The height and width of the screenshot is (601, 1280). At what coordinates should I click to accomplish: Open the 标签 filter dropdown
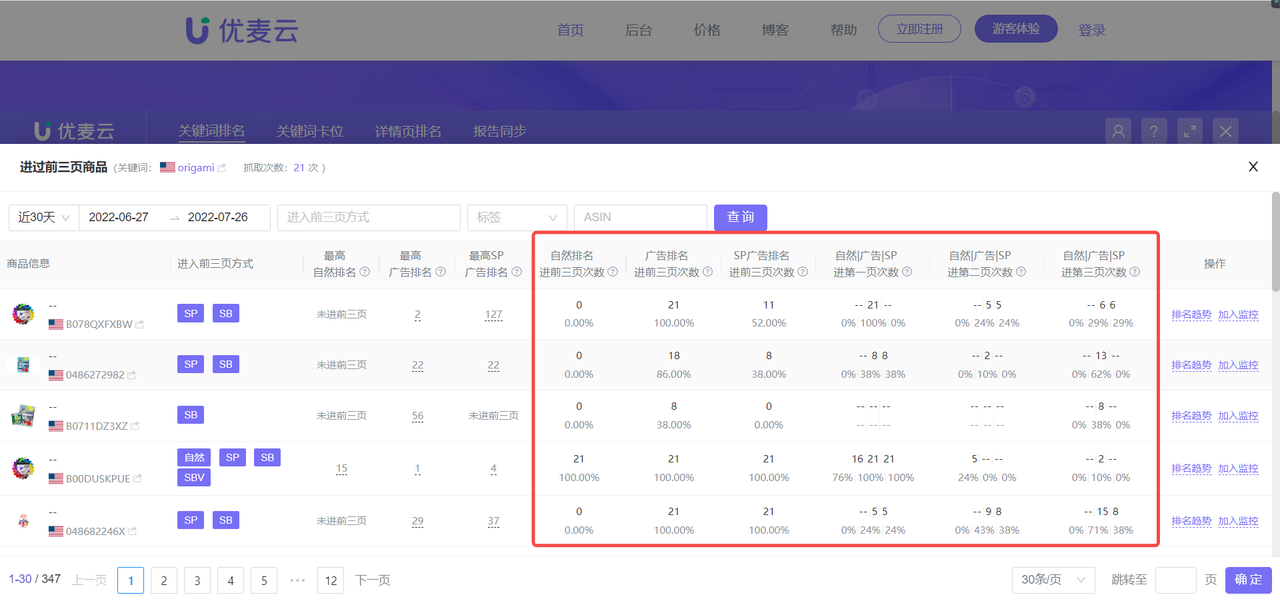[516, 217]
